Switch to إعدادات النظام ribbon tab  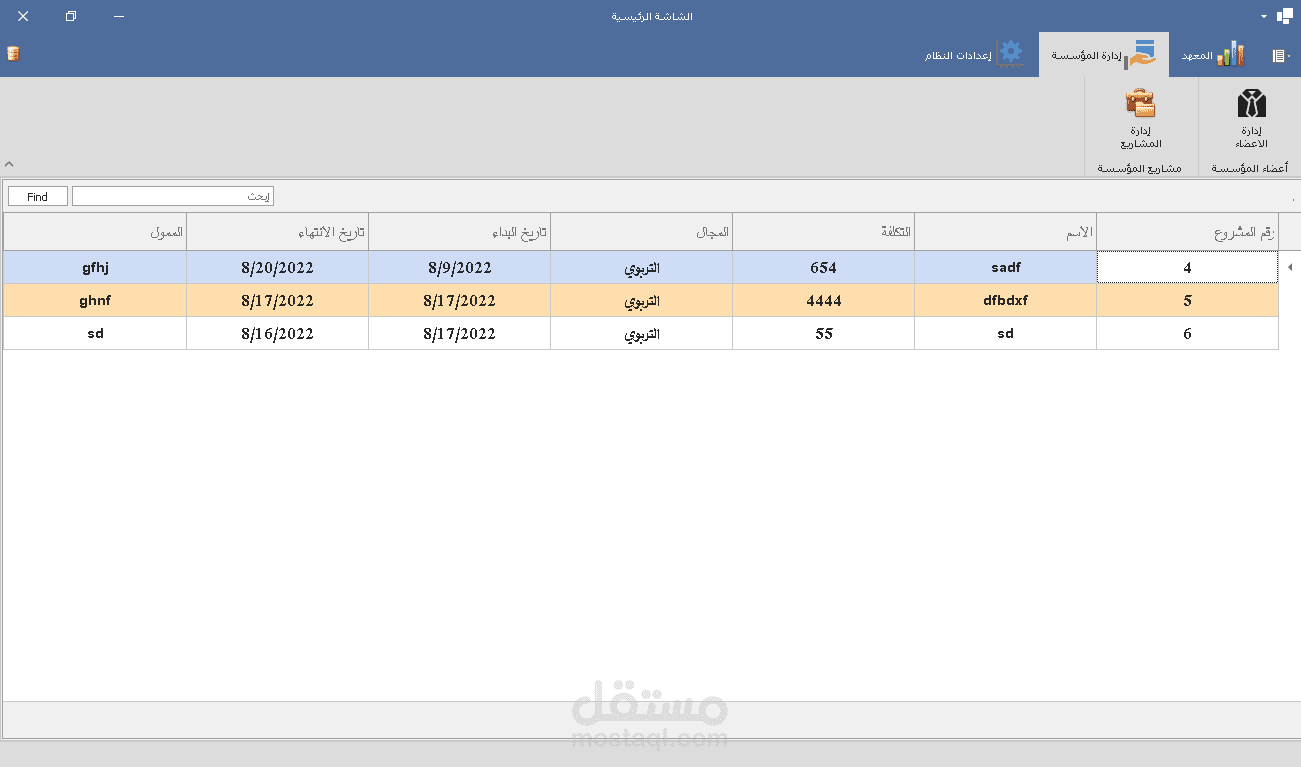(x=974, y=55)
